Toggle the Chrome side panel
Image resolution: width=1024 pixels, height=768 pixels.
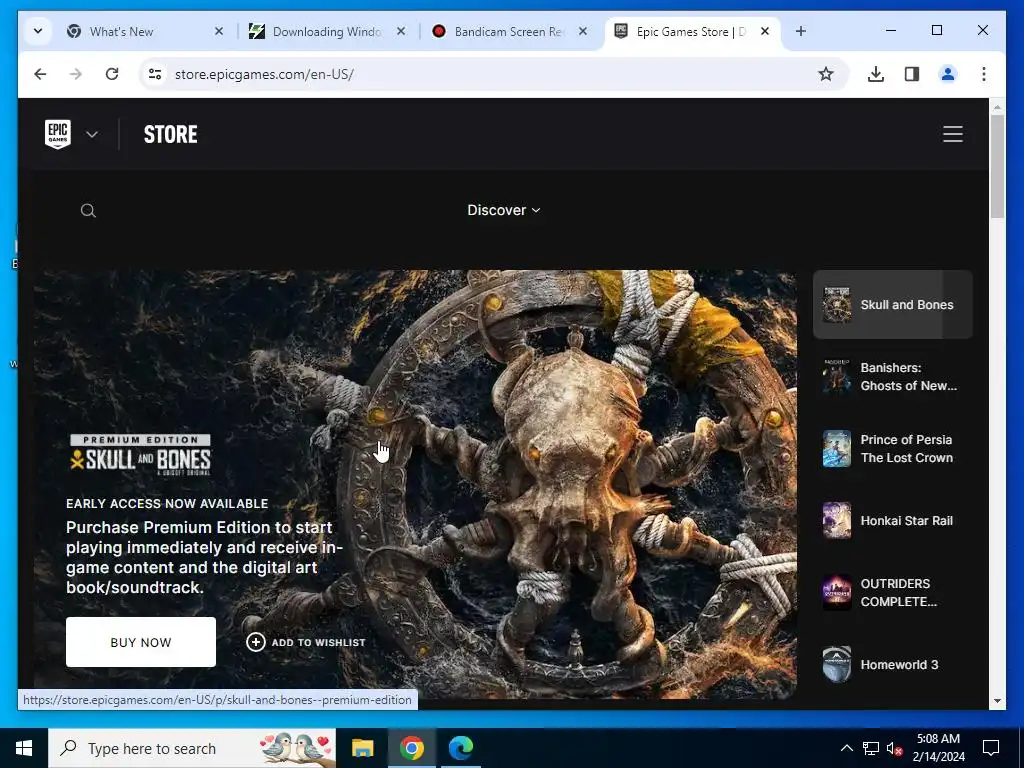(912, 74)
